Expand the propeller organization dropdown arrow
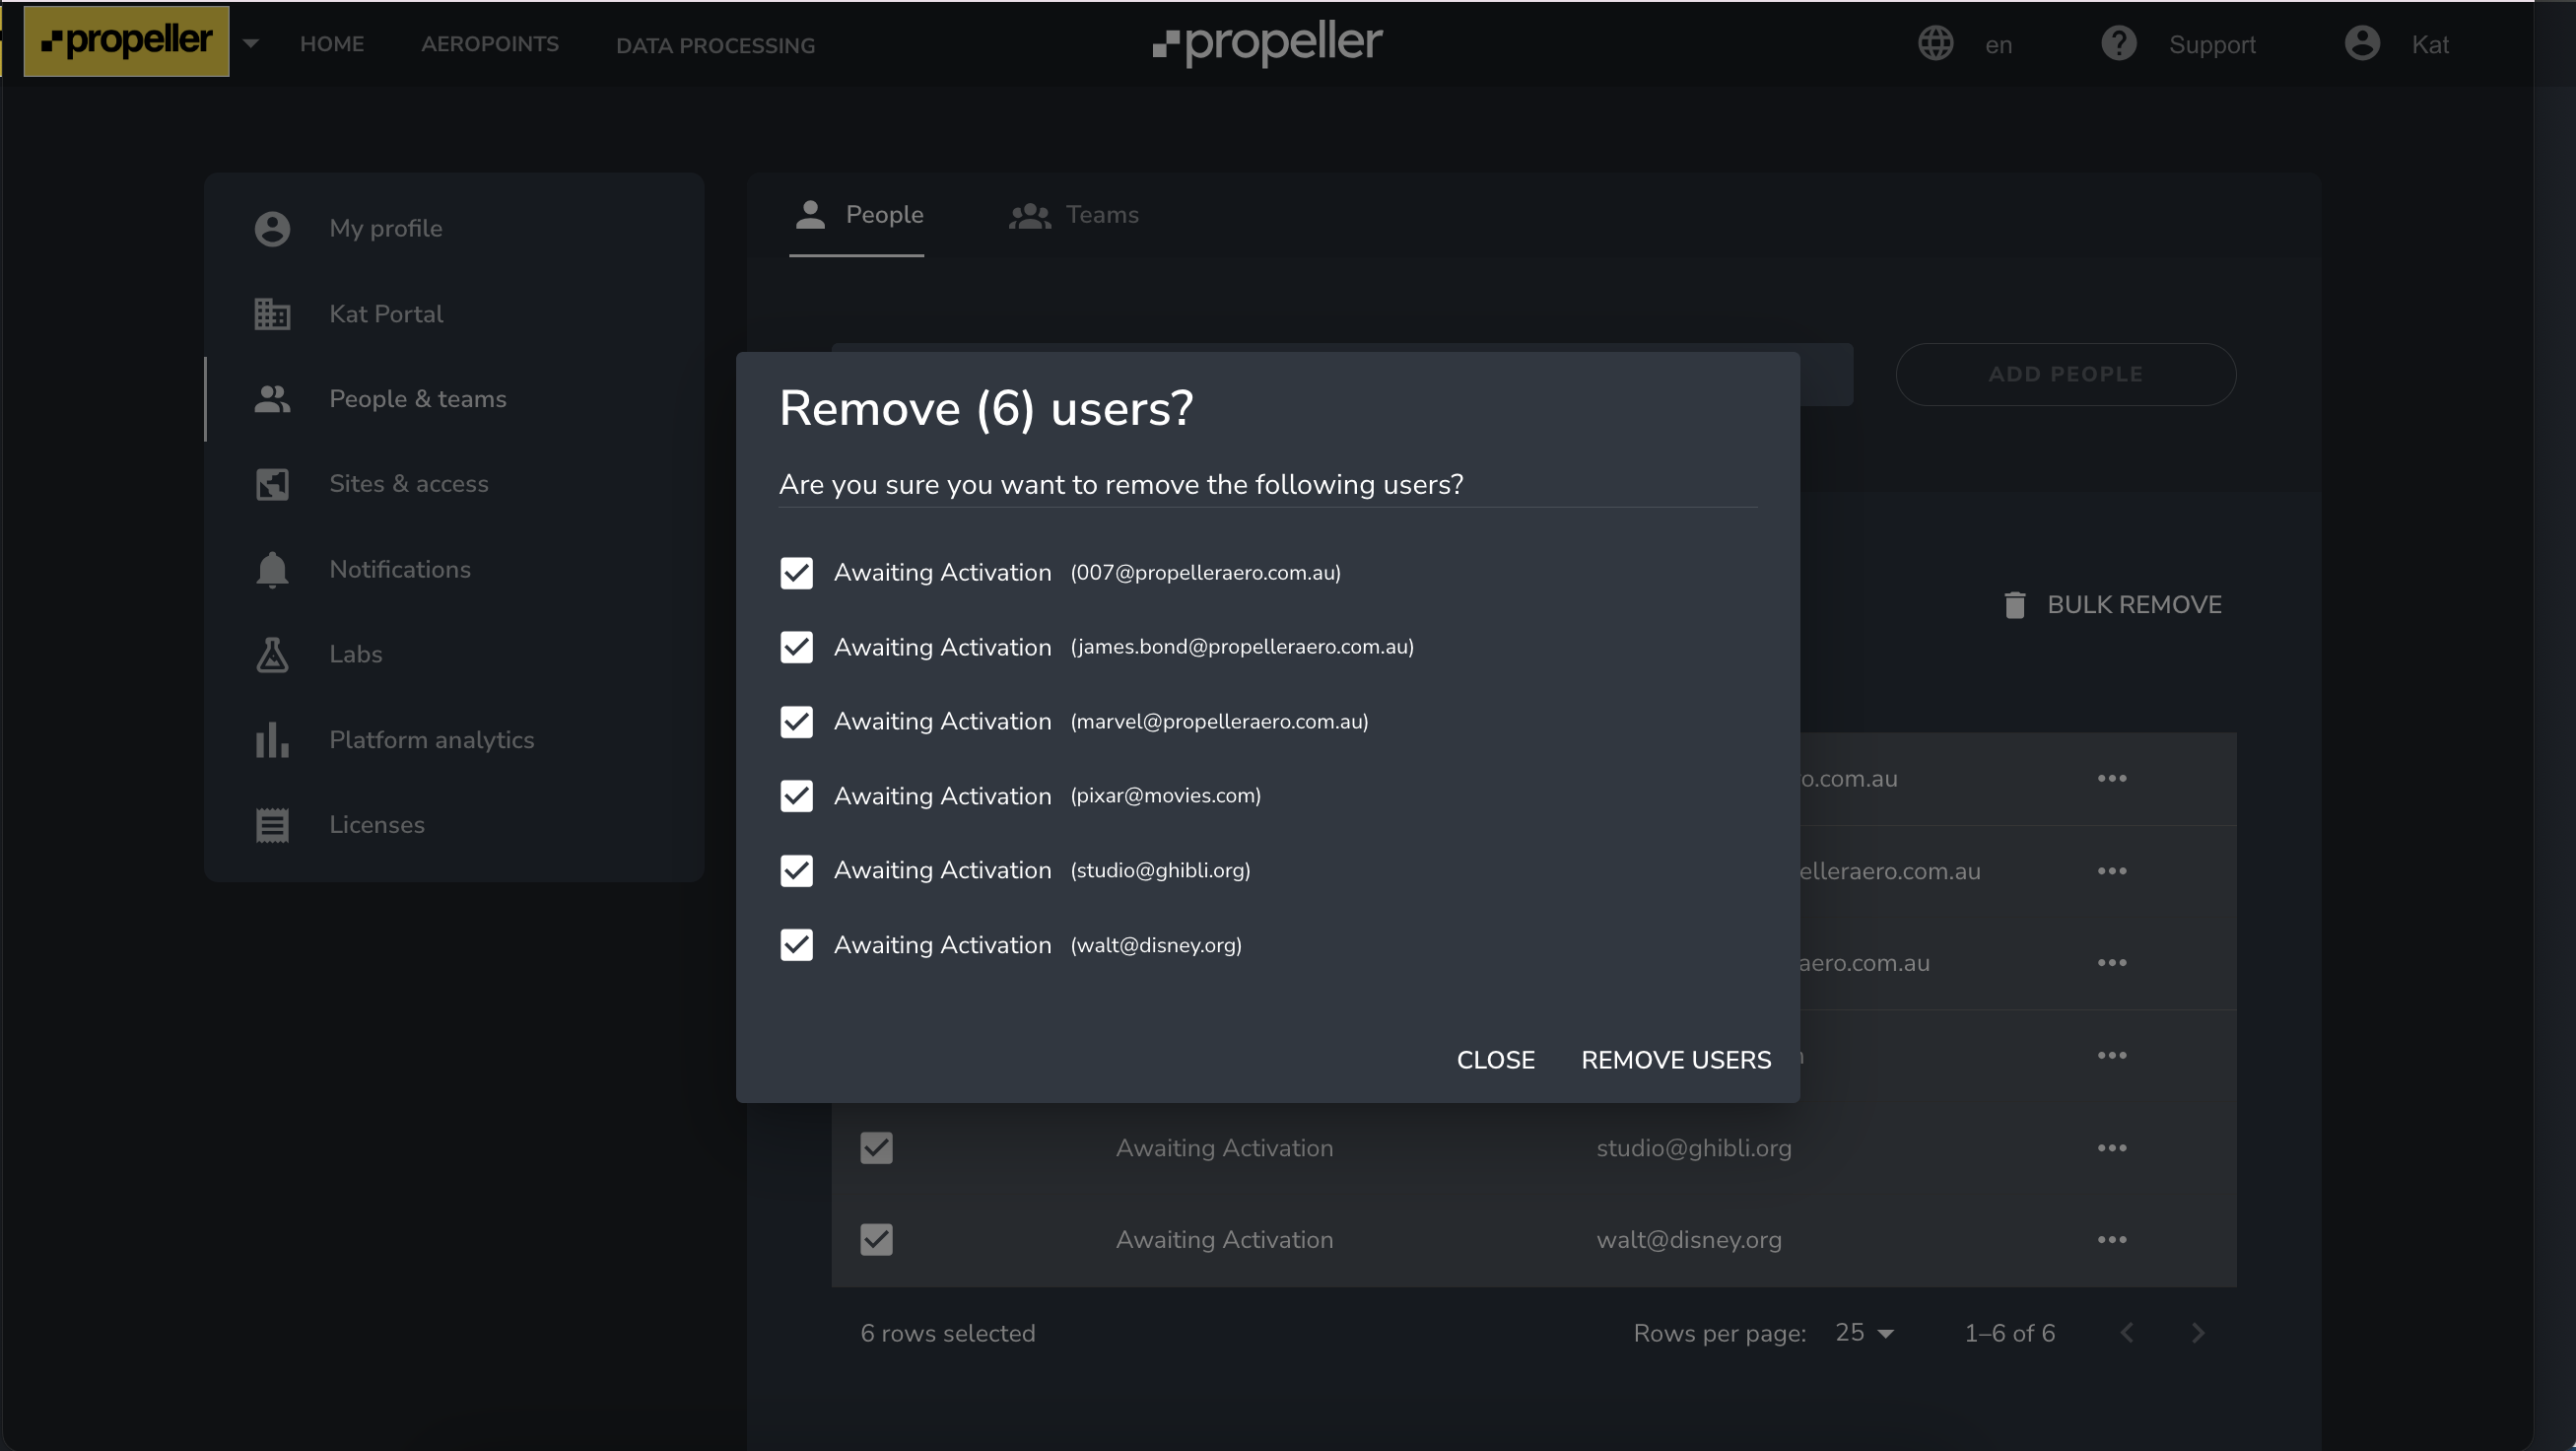This screenshot has height=1451, width=2576. (251, 44)
